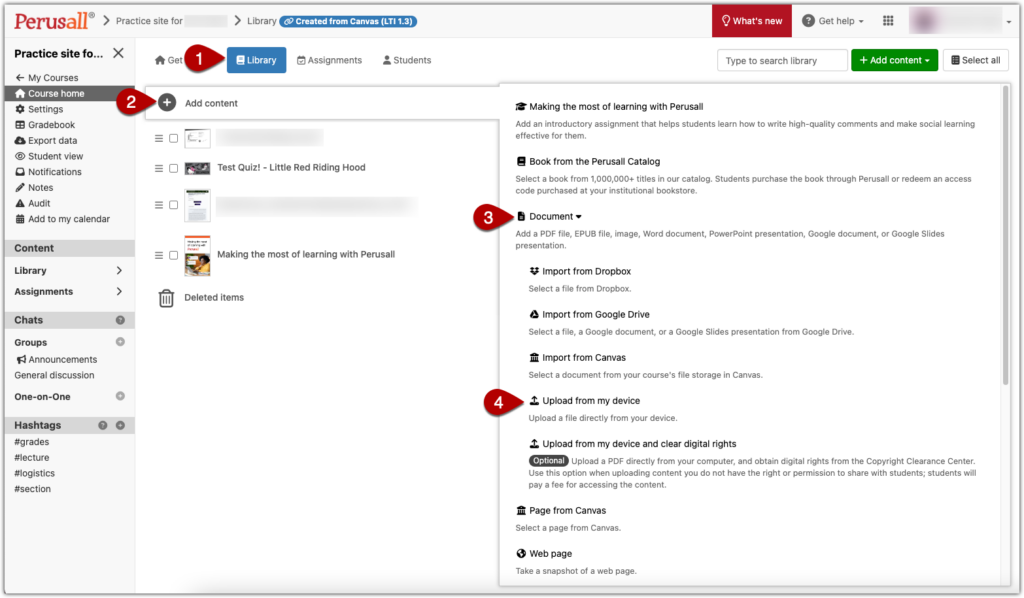The height and width of the screenshot is (598, 1024).
Task: Open the Deleted items trash icon
Action: click(x=167, y=298)
